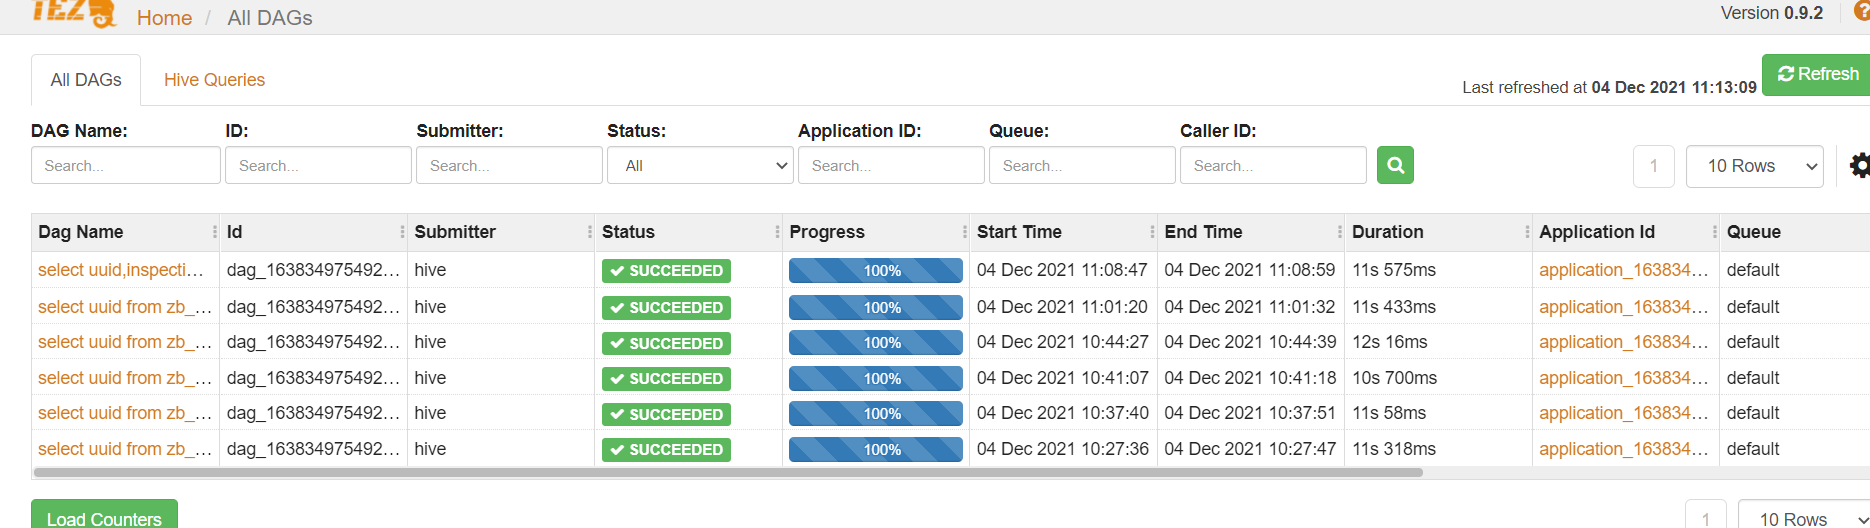Switch to the Hive Queries tab
Screen dimensions: 1870x528
coord(214,80)
